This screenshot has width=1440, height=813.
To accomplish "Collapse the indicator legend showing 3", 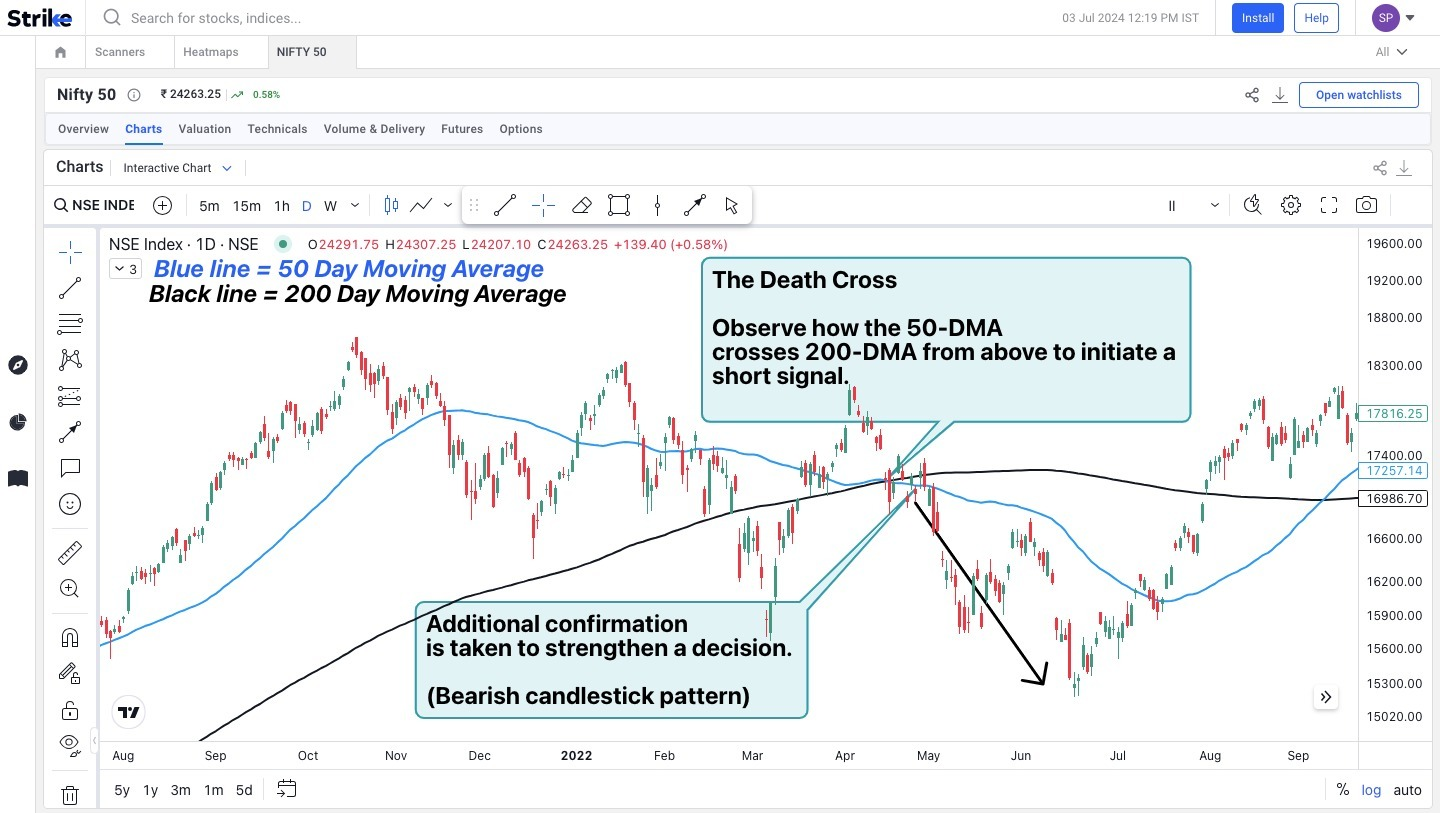I will tap(125, 269).
